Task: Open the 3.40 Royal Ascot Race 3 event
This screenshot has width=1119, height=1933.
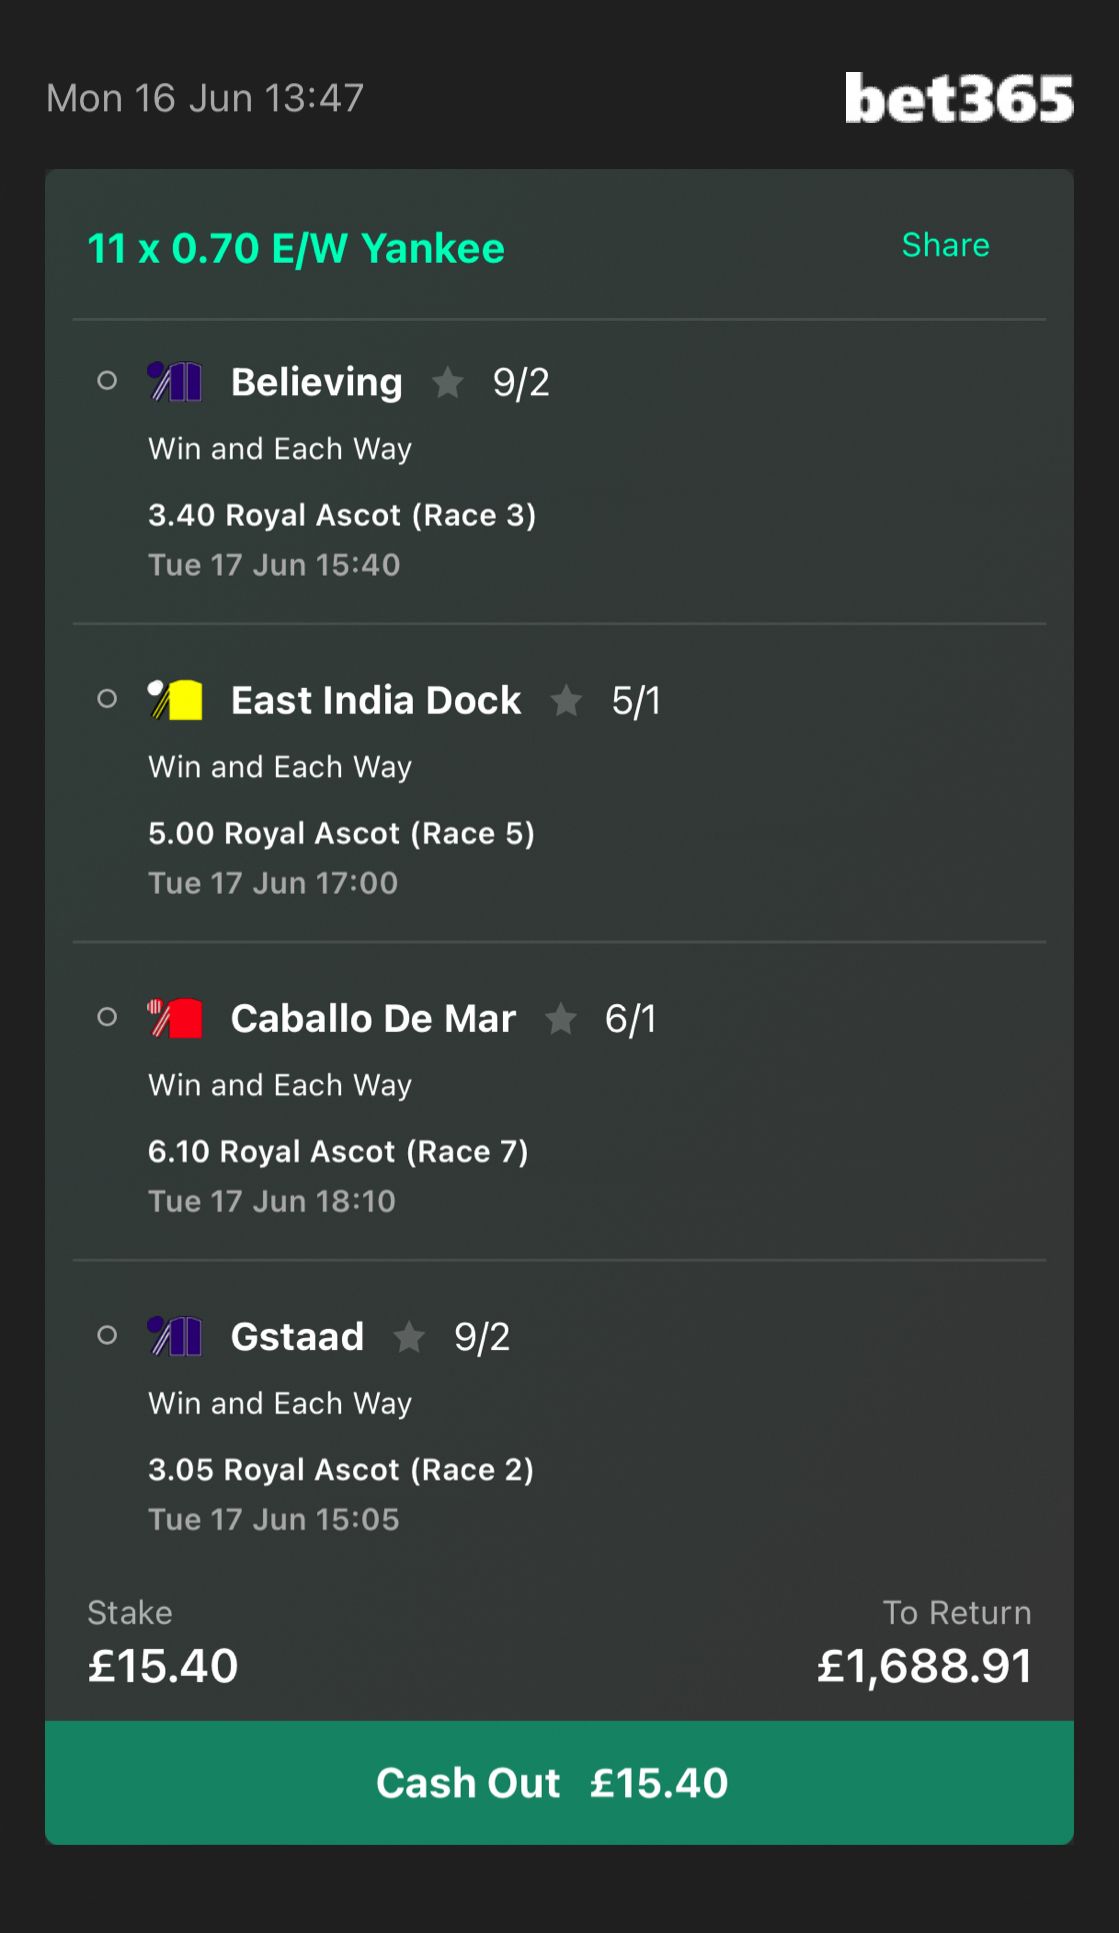Action: tap(342, 515)
